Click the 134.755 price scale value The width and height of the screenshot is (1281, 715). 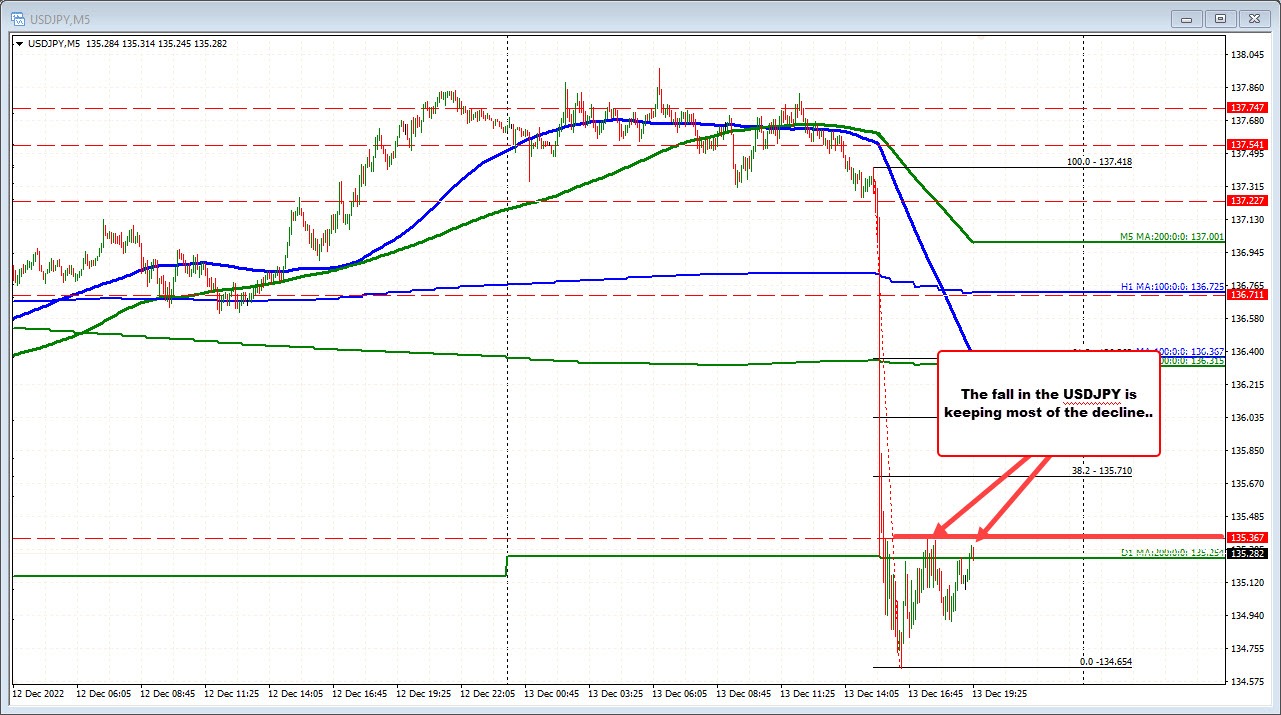click(x=1246, y=649)
